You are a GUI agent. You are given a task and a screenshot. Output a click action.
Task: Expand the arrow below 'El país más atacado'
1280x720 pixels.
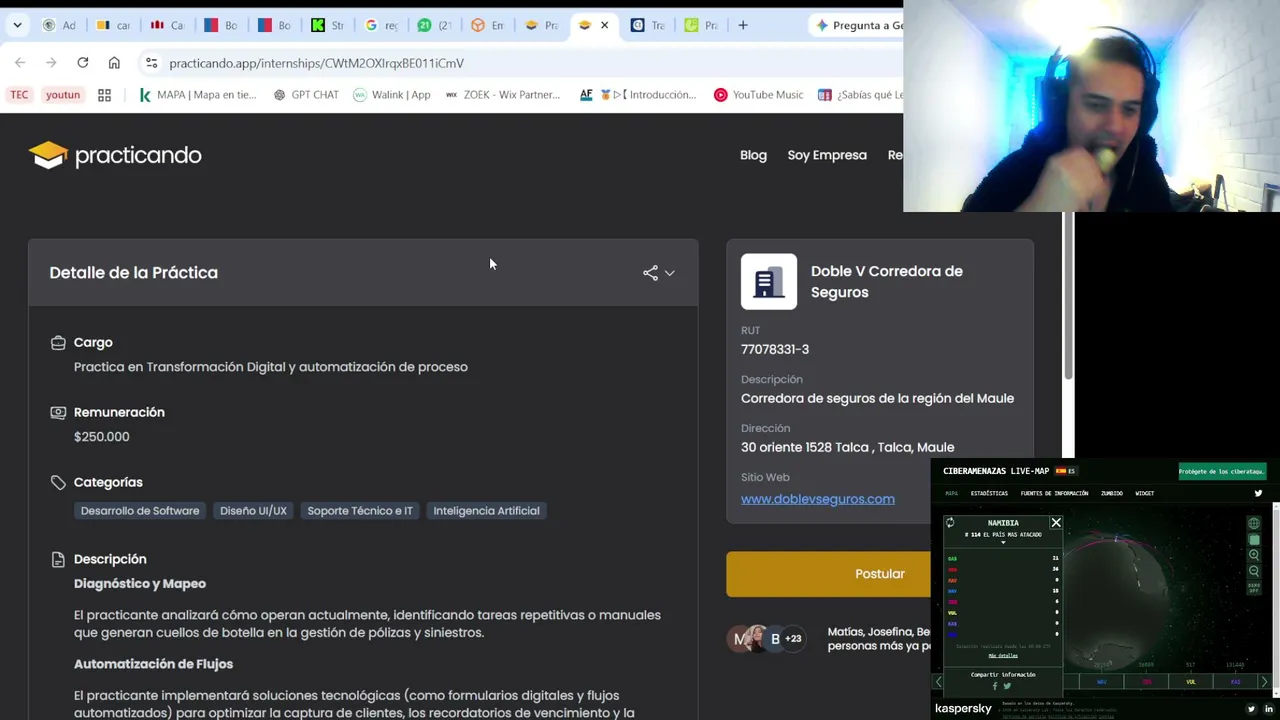click(x=1003, y=543)
